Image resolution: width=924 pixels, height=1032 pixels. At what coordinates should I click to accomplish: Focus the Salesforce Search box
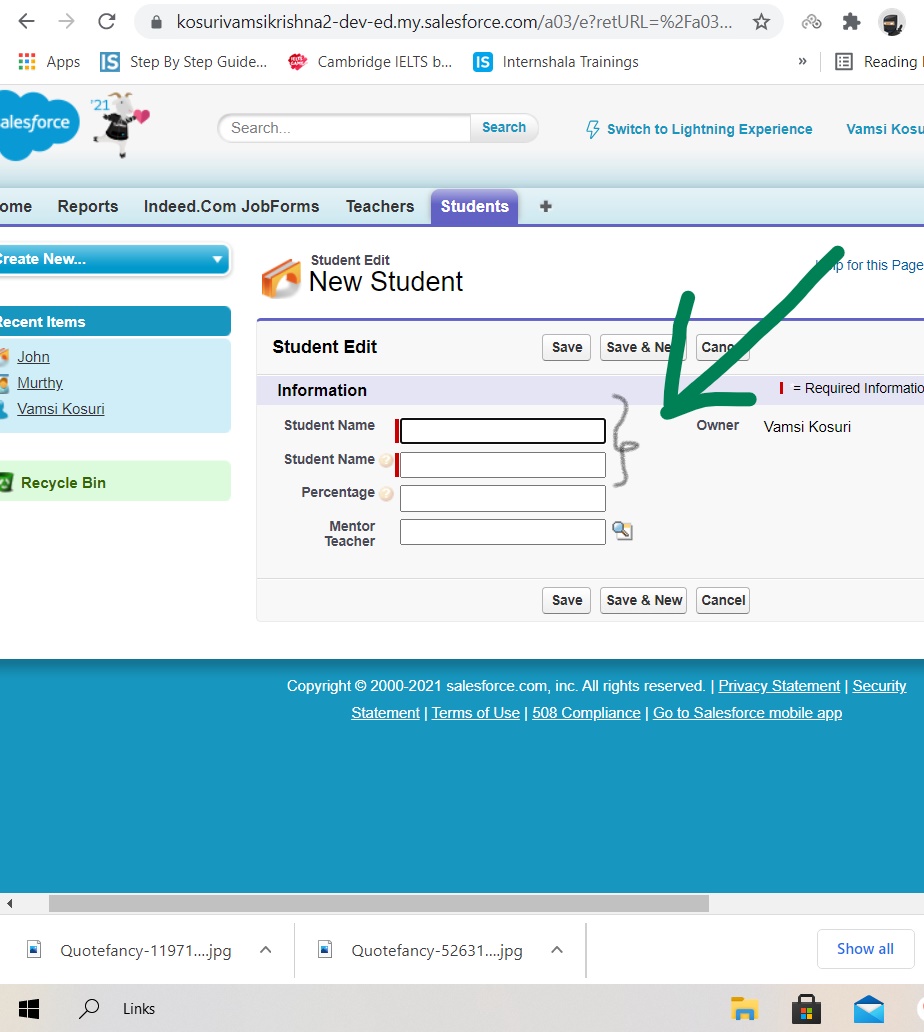(344, 128)
